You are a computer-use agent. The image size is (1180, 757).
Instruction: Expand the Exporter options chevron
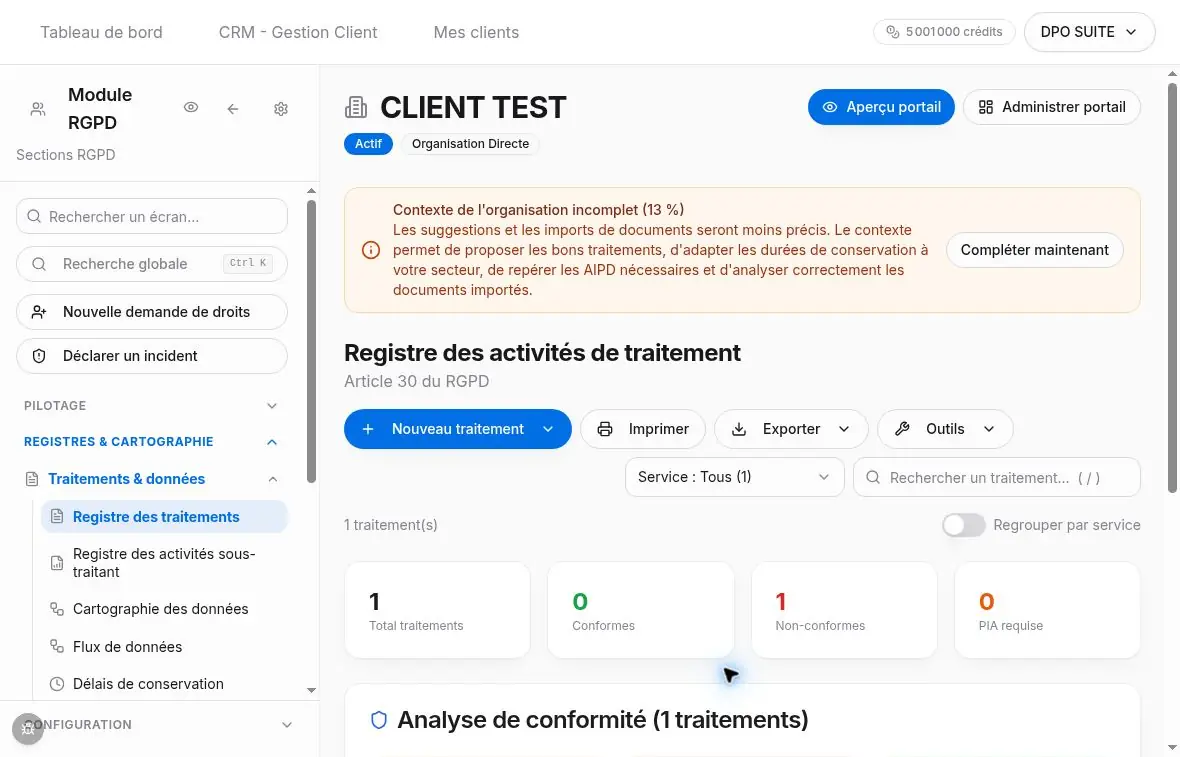click(844, 429)
